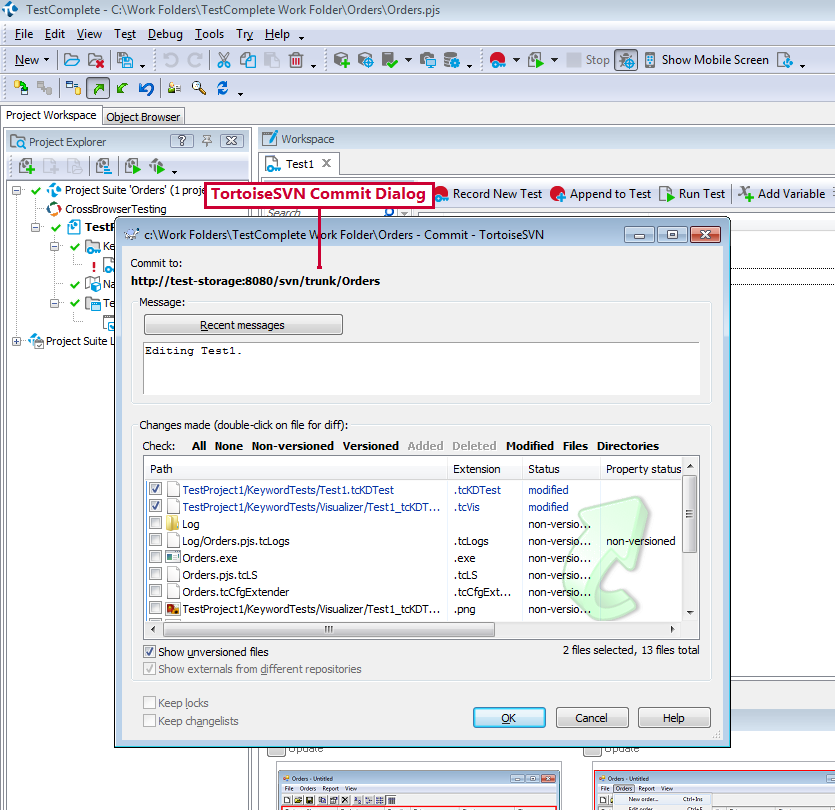Click the user card icon in the second toolbar
The height and width of the screenshot is (810, 835).
point(174,88)
